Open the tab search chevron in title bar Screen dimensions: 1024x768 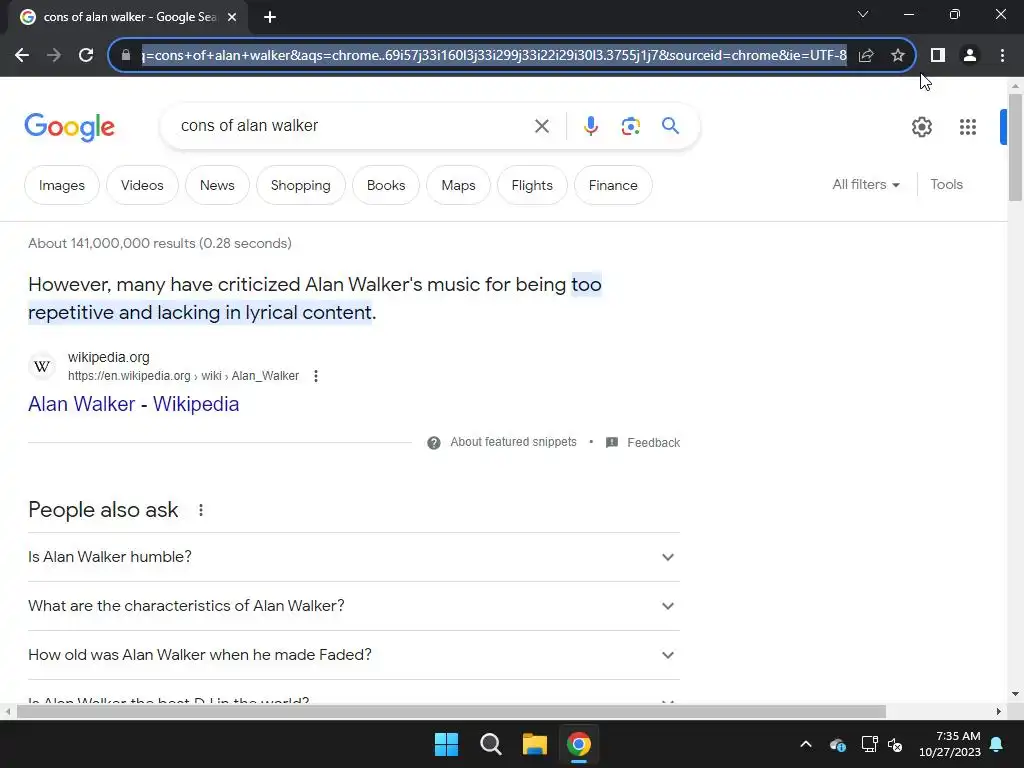click(x=863, y=14)
